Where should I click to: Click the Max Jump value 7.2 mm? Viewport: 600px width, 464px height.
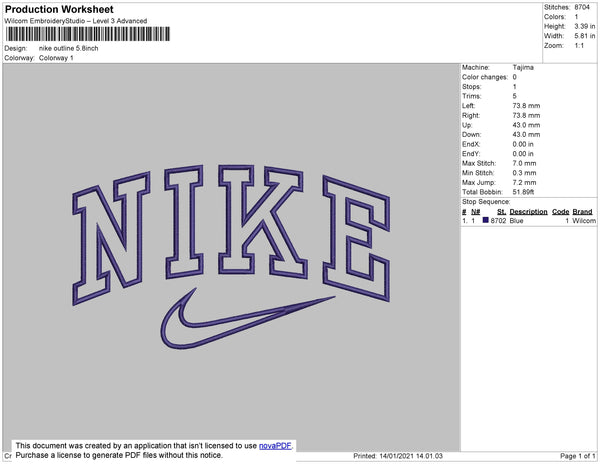click(525, 182)
